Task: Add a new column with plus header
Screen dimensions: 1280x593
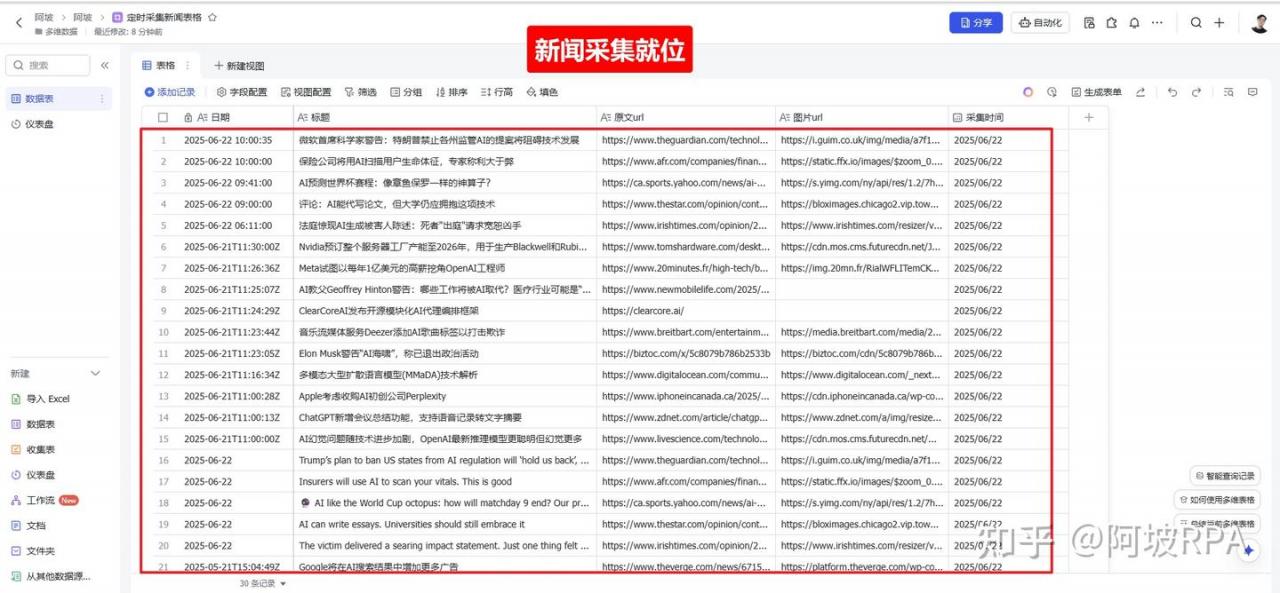Action: point(1089,117)
